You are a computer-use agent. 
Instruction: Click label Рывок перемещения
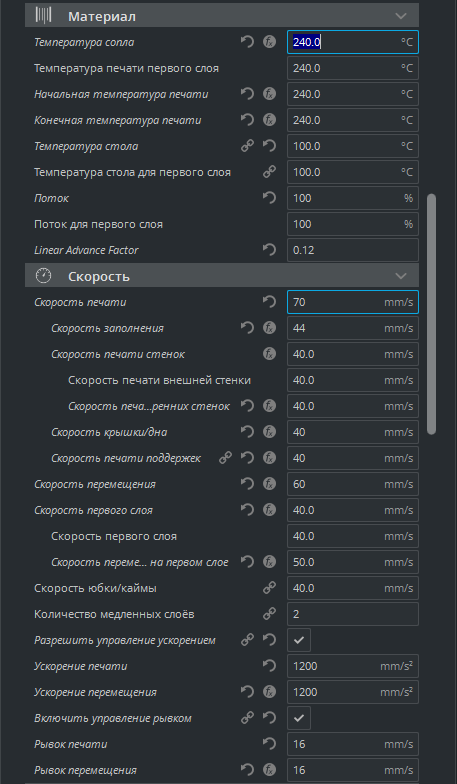[x=85, y=770]
